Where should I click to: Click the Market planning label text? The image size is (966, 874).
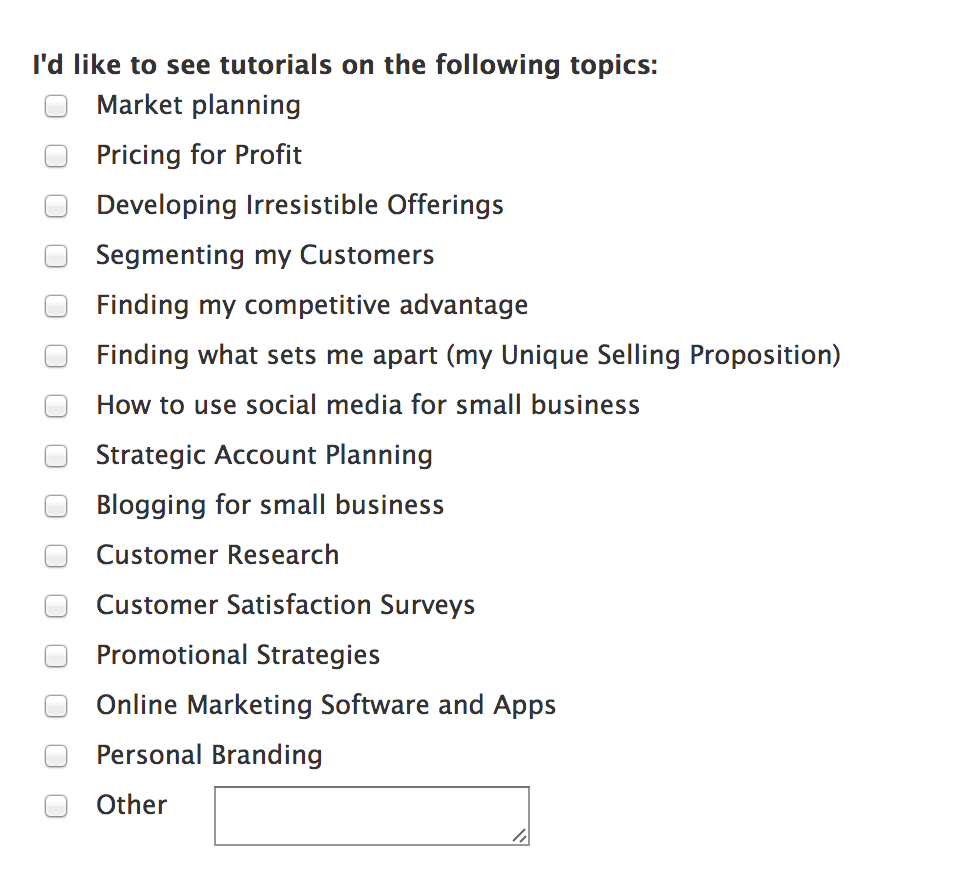(x=198, y=105)
